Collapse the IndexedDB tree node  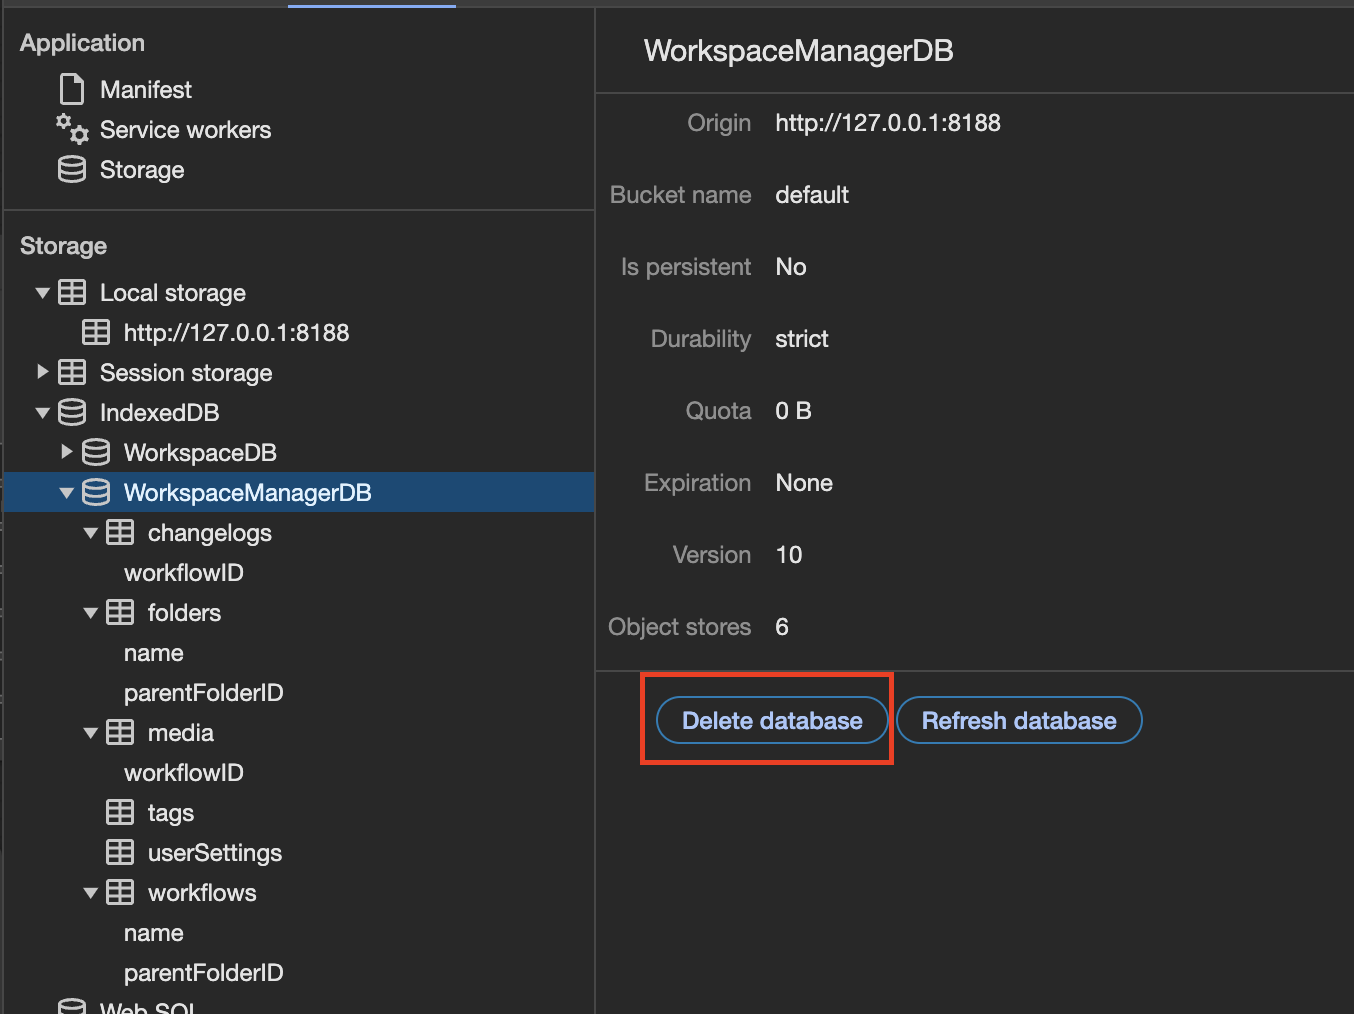pos(43,413)
